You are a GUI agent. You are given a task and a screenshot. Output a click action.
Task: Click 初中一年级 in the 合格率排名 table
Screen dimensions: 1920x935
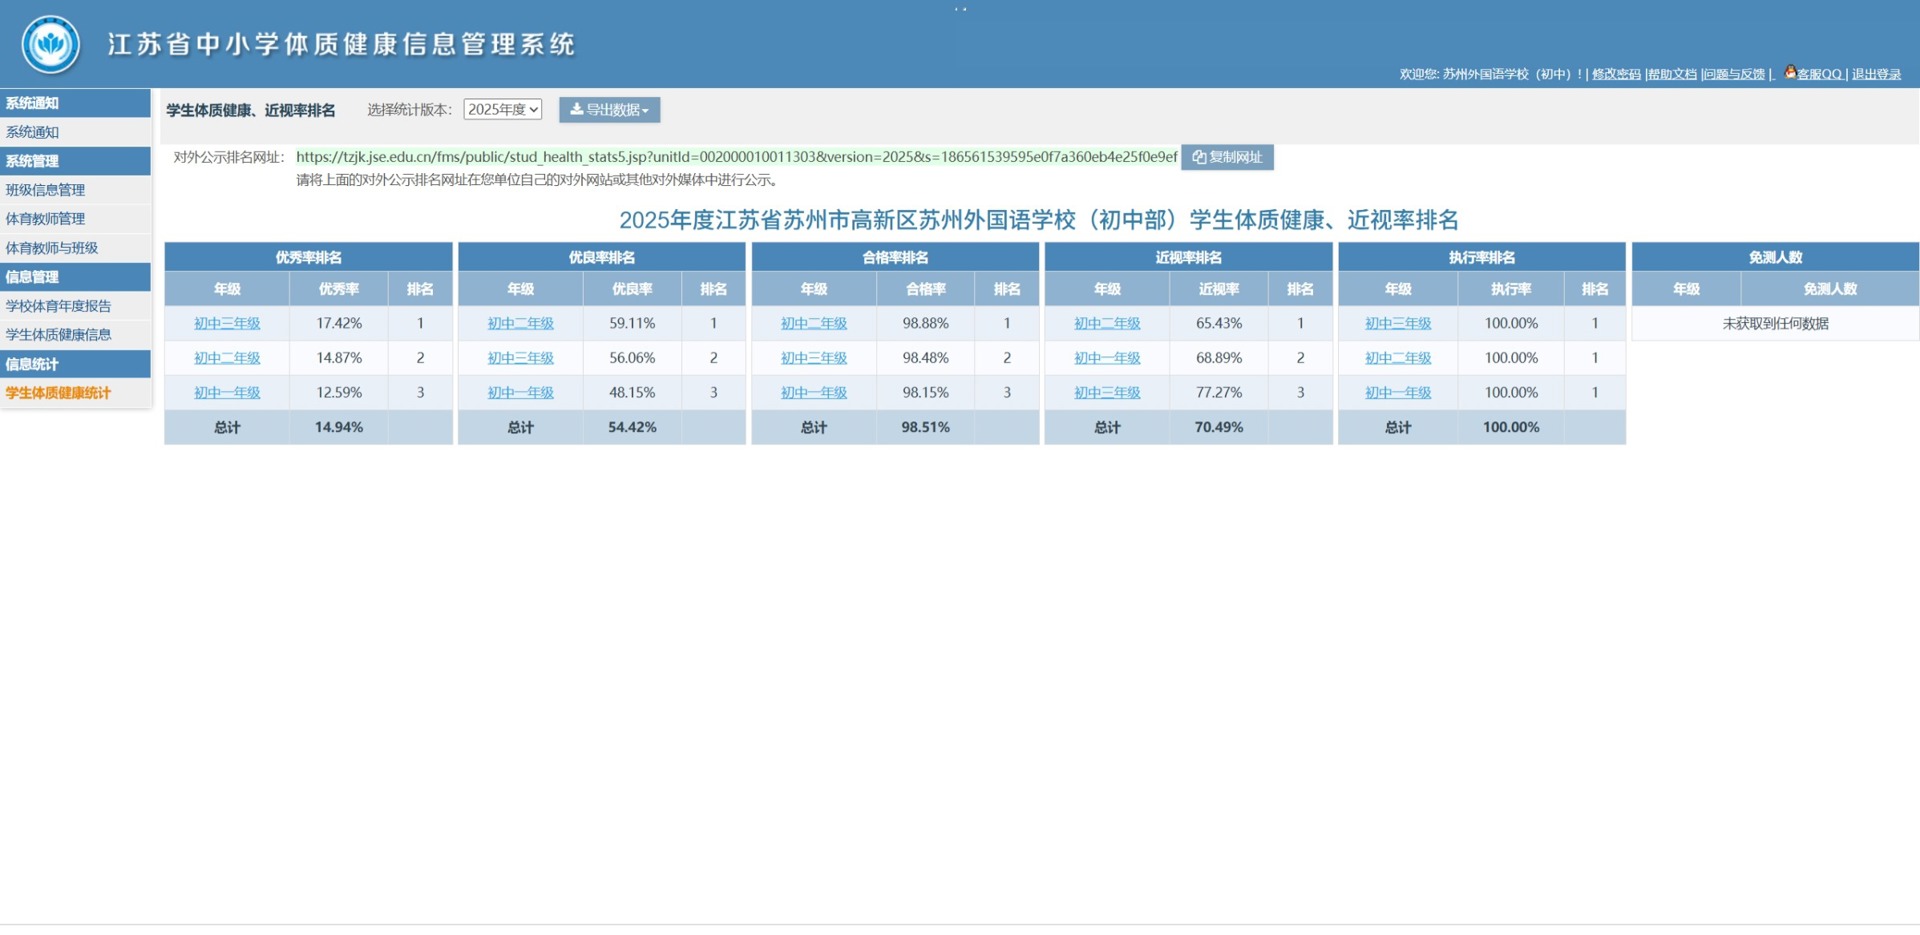pos(813,393)
